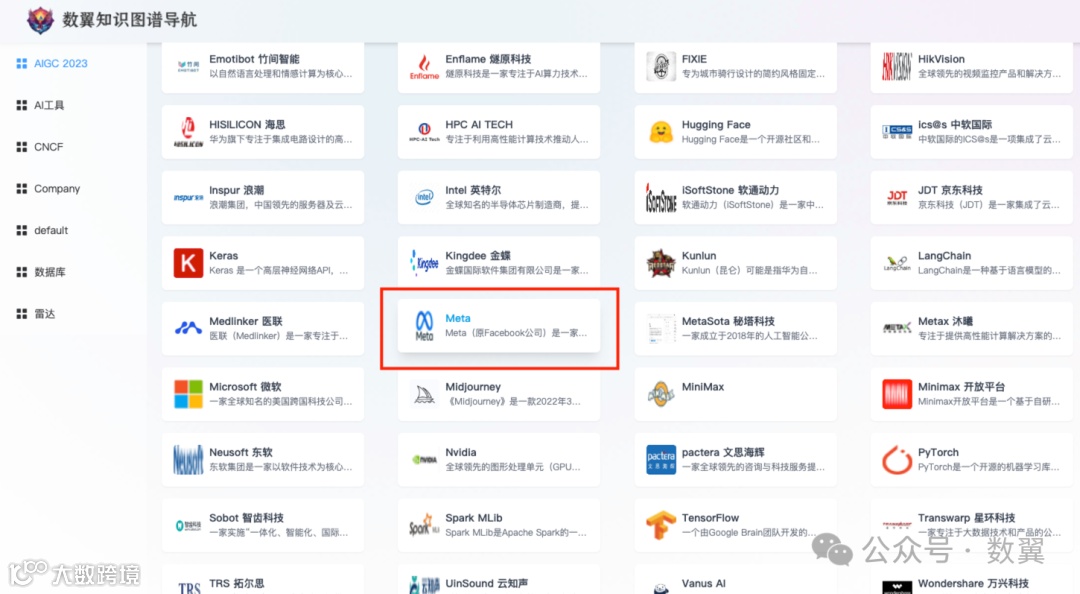Click the red Minimax 开放平台 icon
Screen dimensions: 1080x594
(897, 394)
